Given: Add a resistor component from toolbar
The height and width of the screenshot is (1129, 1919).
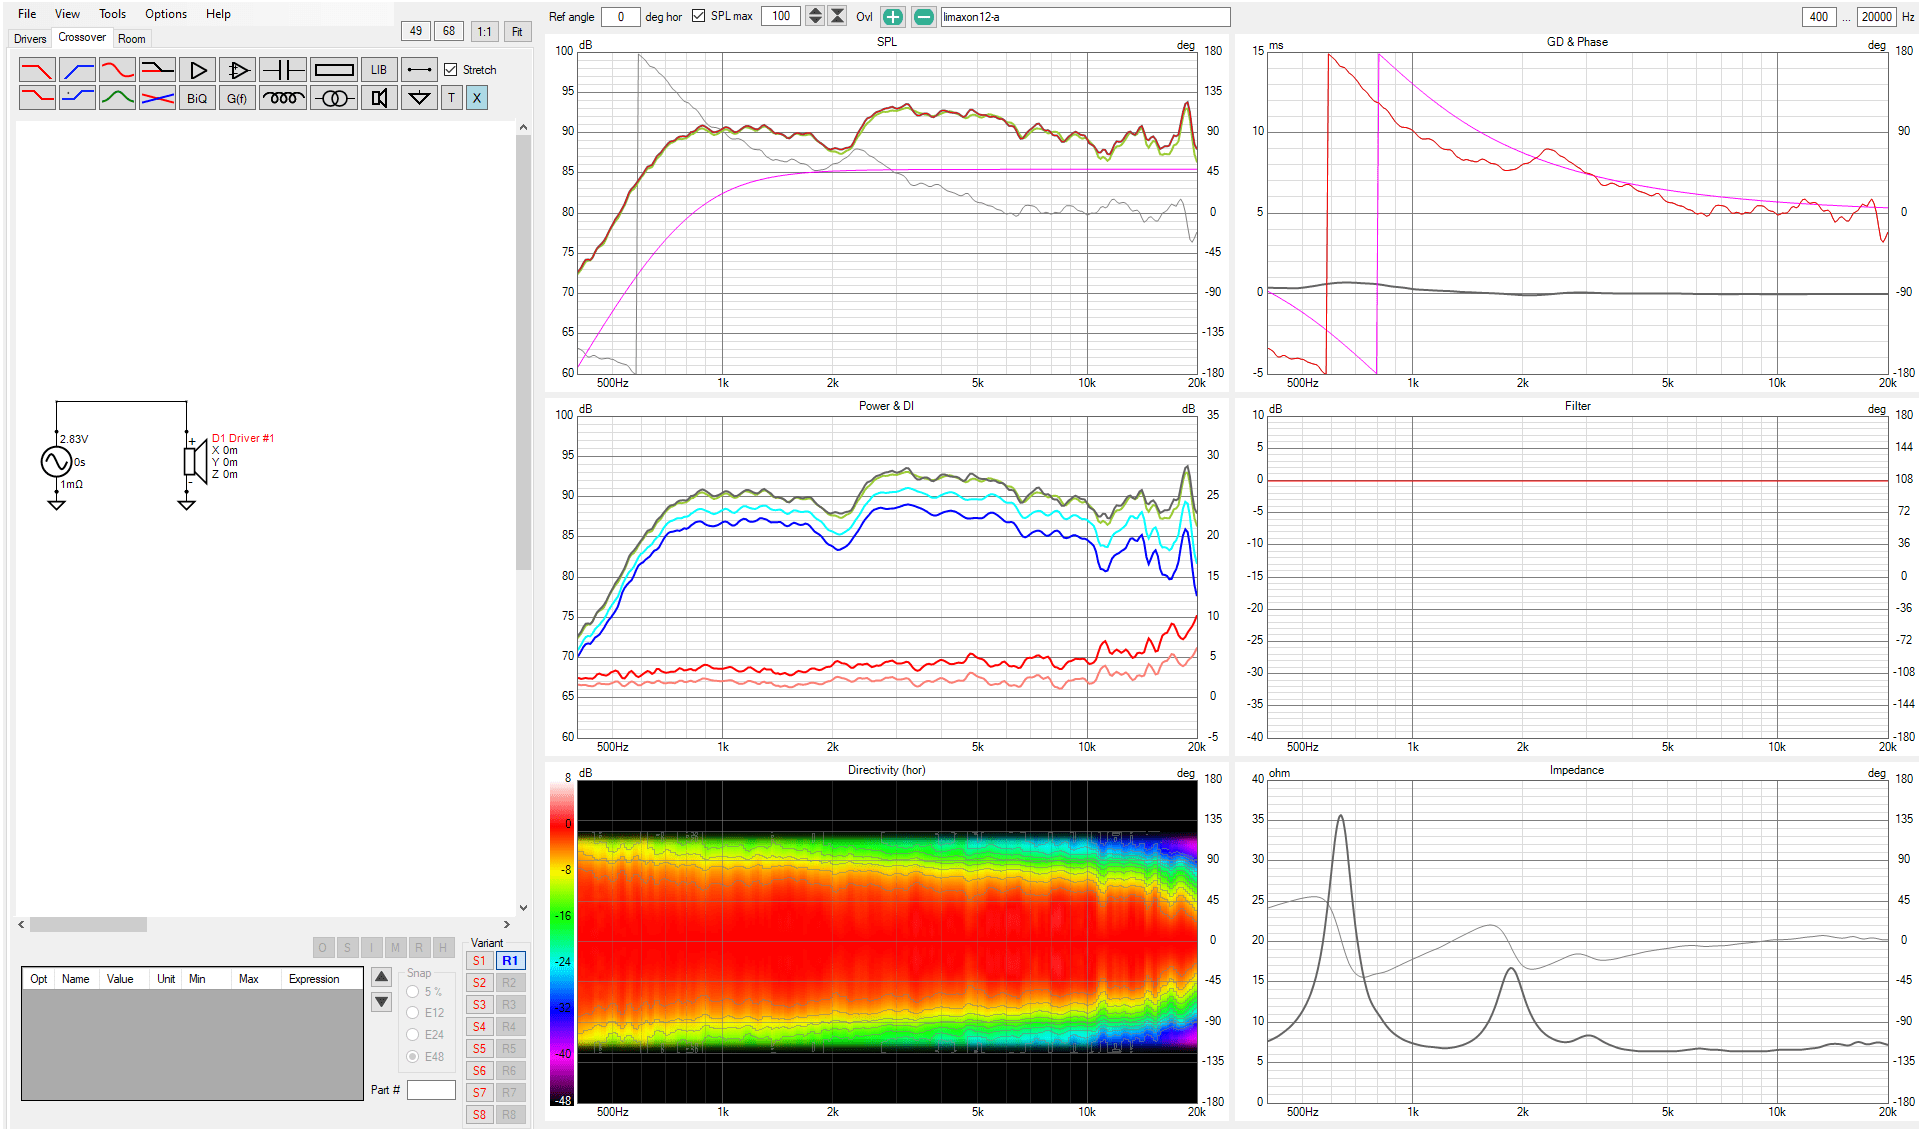Looking at the screenshot, I should point(334,70).
